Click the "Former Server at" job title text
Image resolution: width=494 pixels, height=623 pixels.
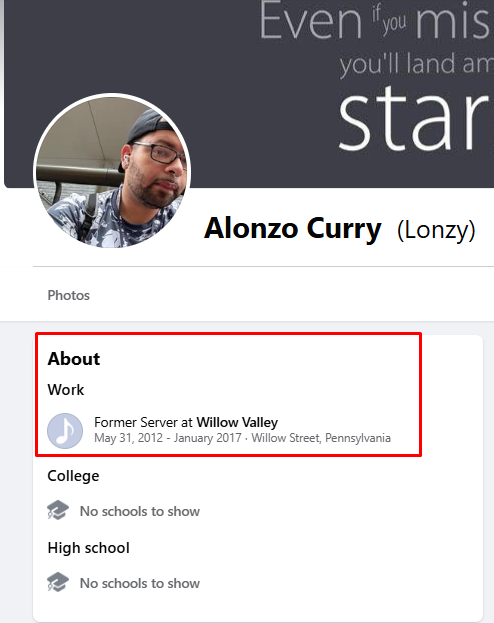coord(143,422)
